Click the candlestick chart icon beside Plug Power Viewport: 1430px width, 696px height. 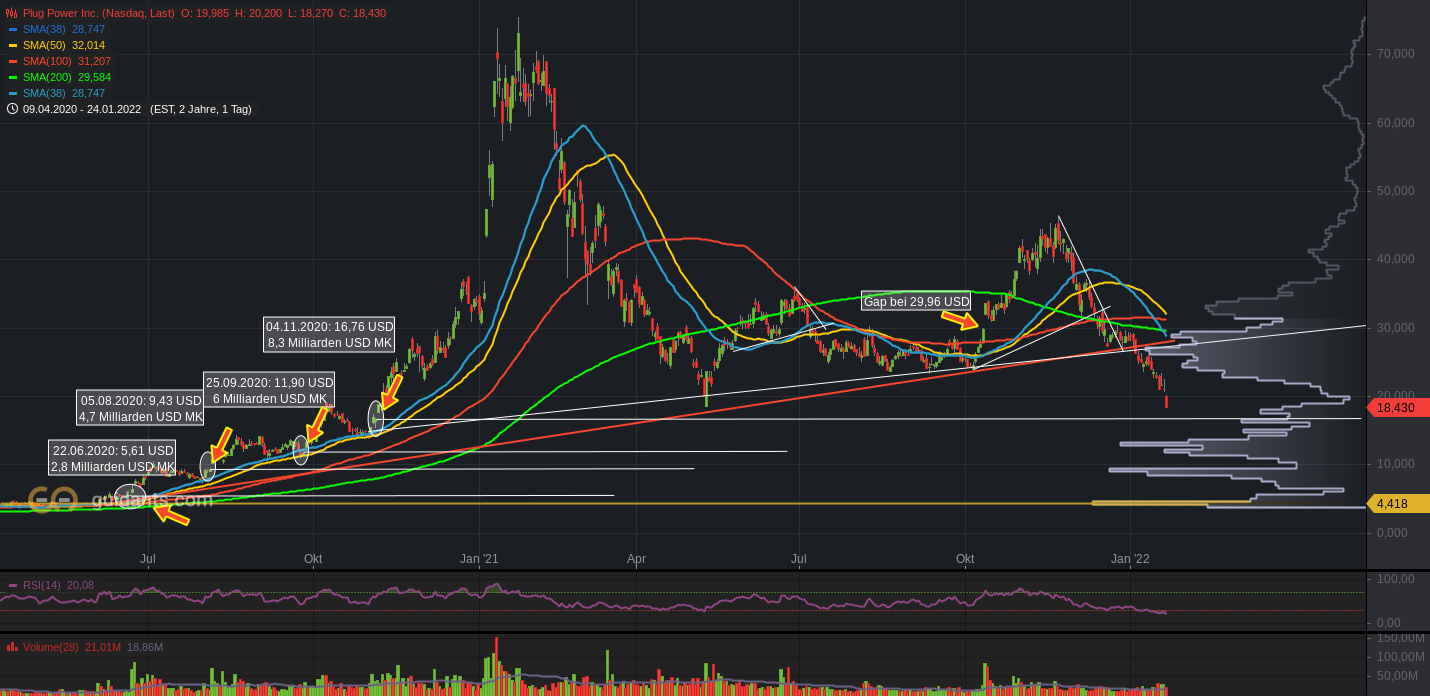click(x=12, y=13)
